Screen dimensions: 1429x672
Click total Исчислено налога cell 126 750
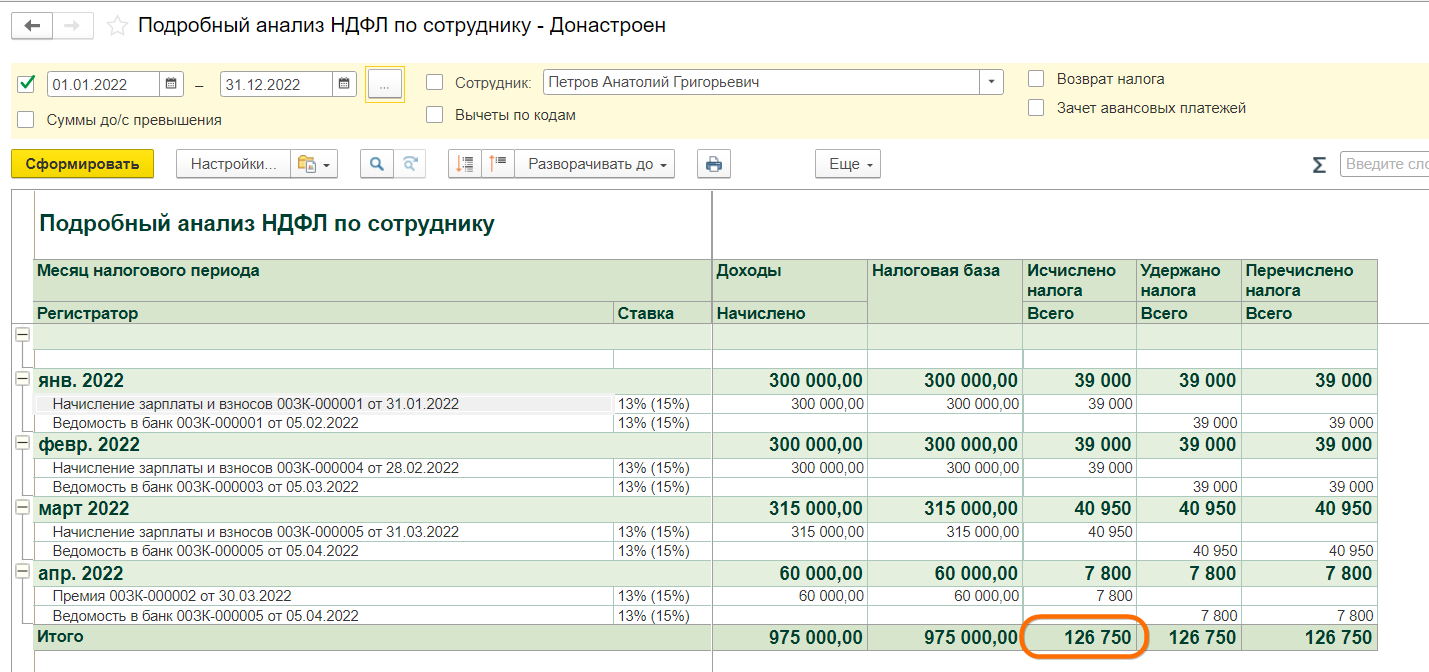coord(1080,637)
